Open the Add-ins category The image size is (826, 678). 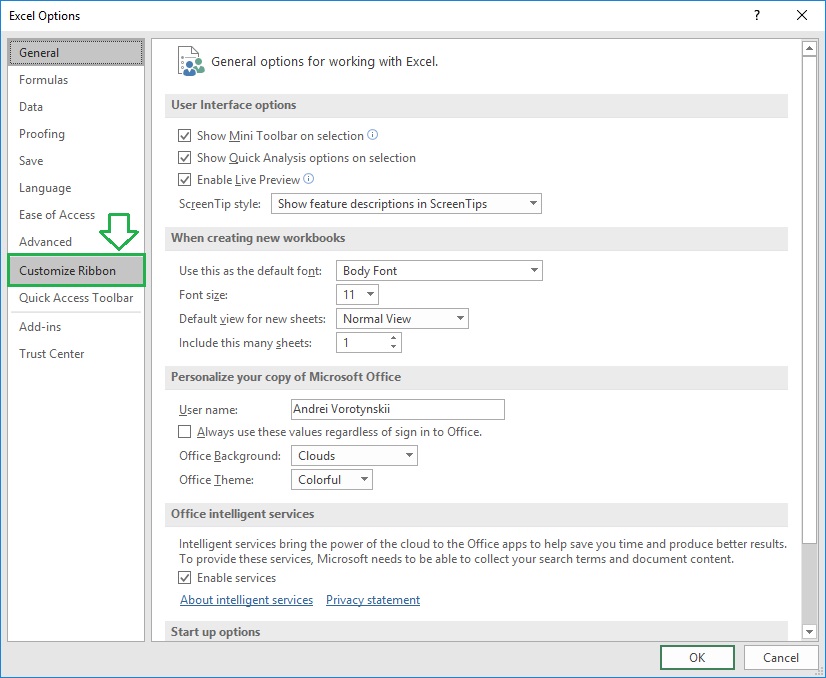(76, 327)
